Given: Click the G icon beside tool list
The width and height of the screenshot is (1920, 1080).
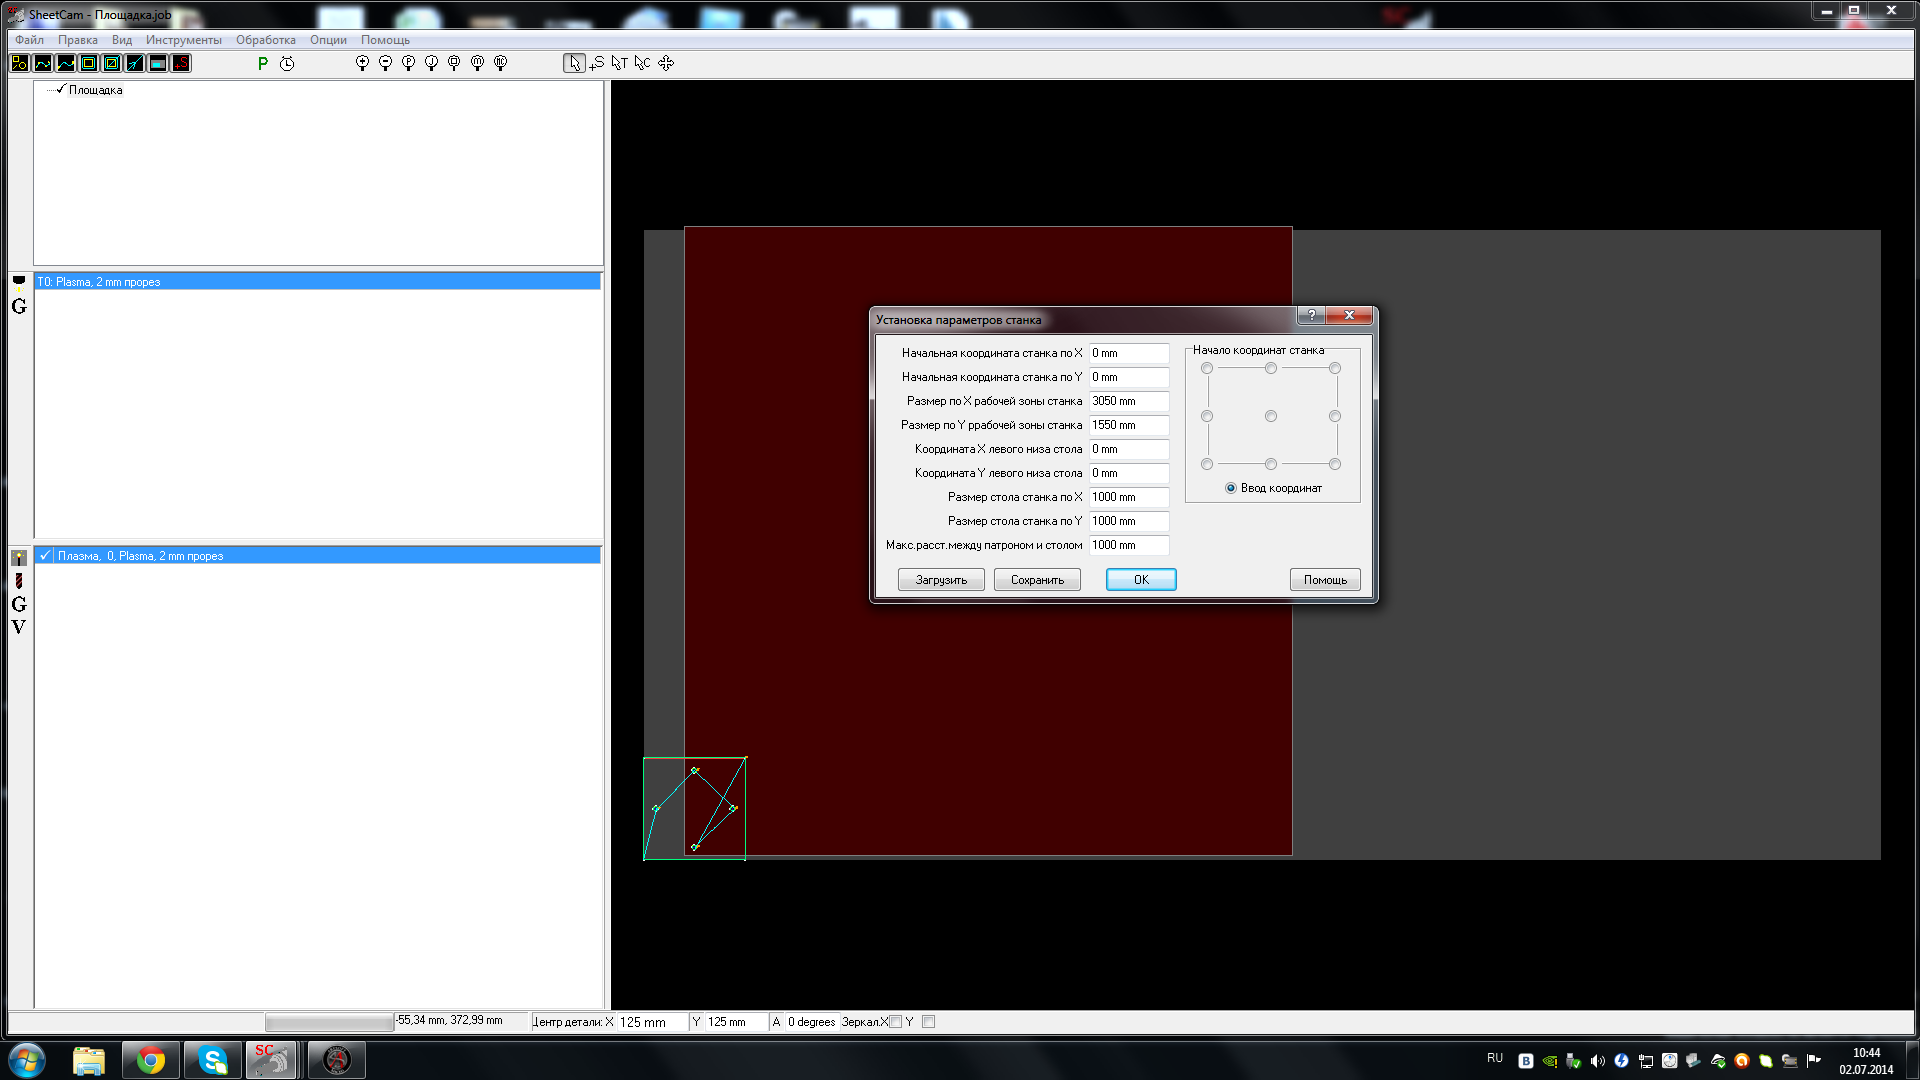Looking at the screenshot, I should pos(19,307).
